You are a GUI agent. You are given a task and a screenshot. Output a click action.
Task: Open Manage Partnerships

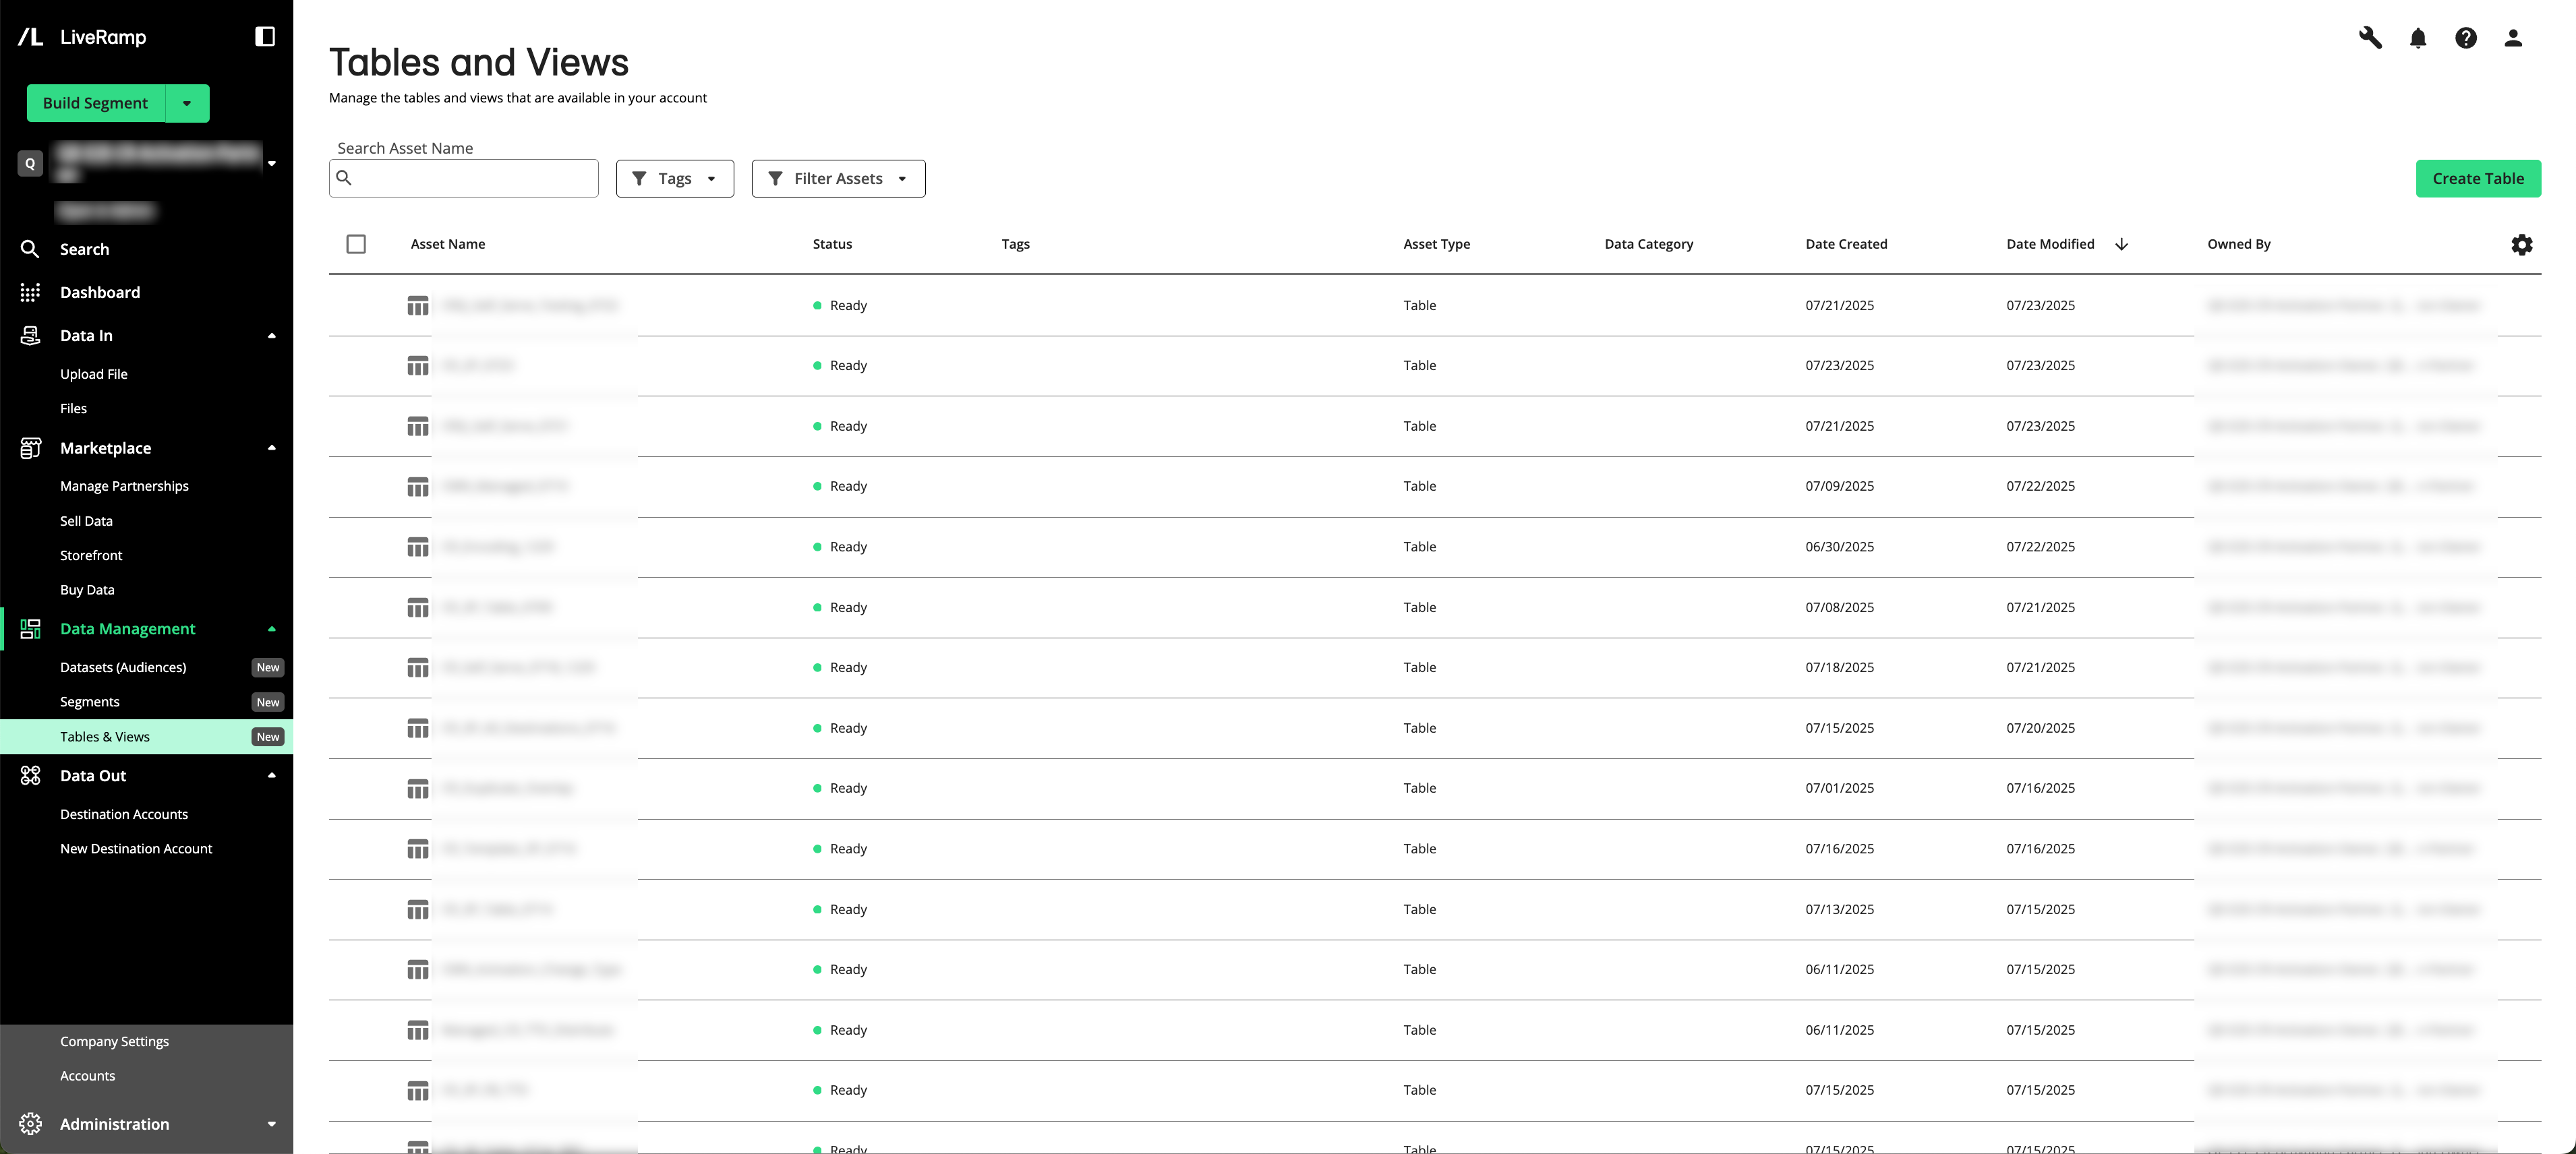(x=124, y=486)
